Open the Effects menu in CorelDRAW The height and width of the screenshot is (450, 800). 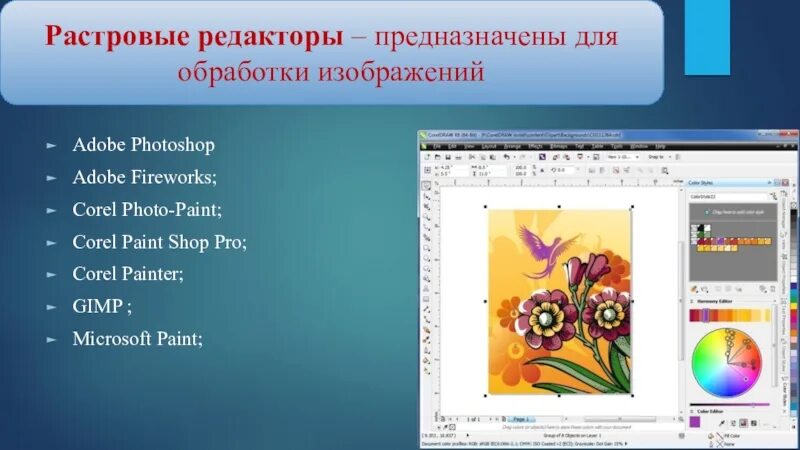point(535,146)
